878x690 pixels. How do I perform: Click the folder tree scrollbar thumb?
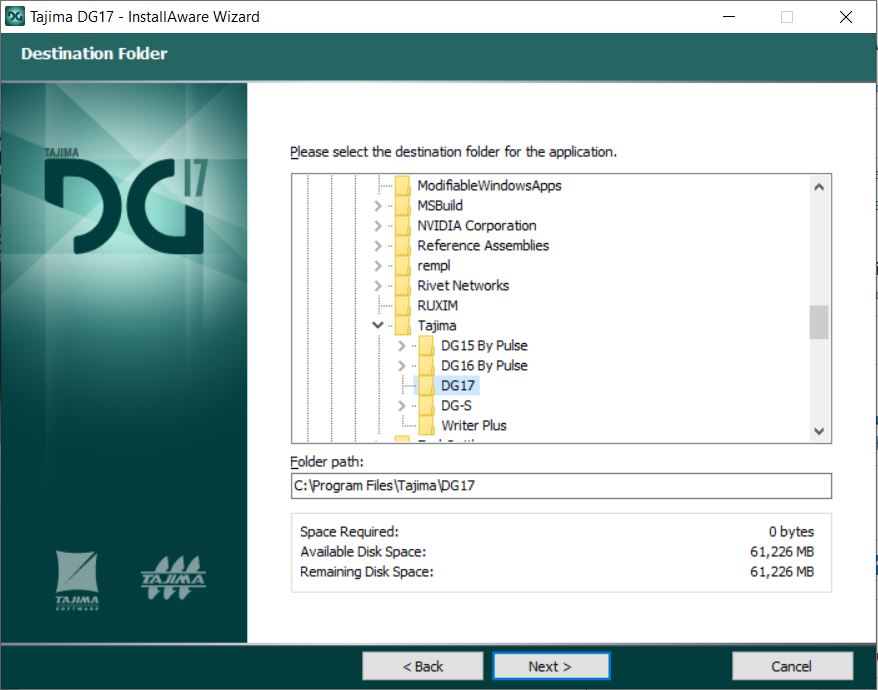(819, 322)
